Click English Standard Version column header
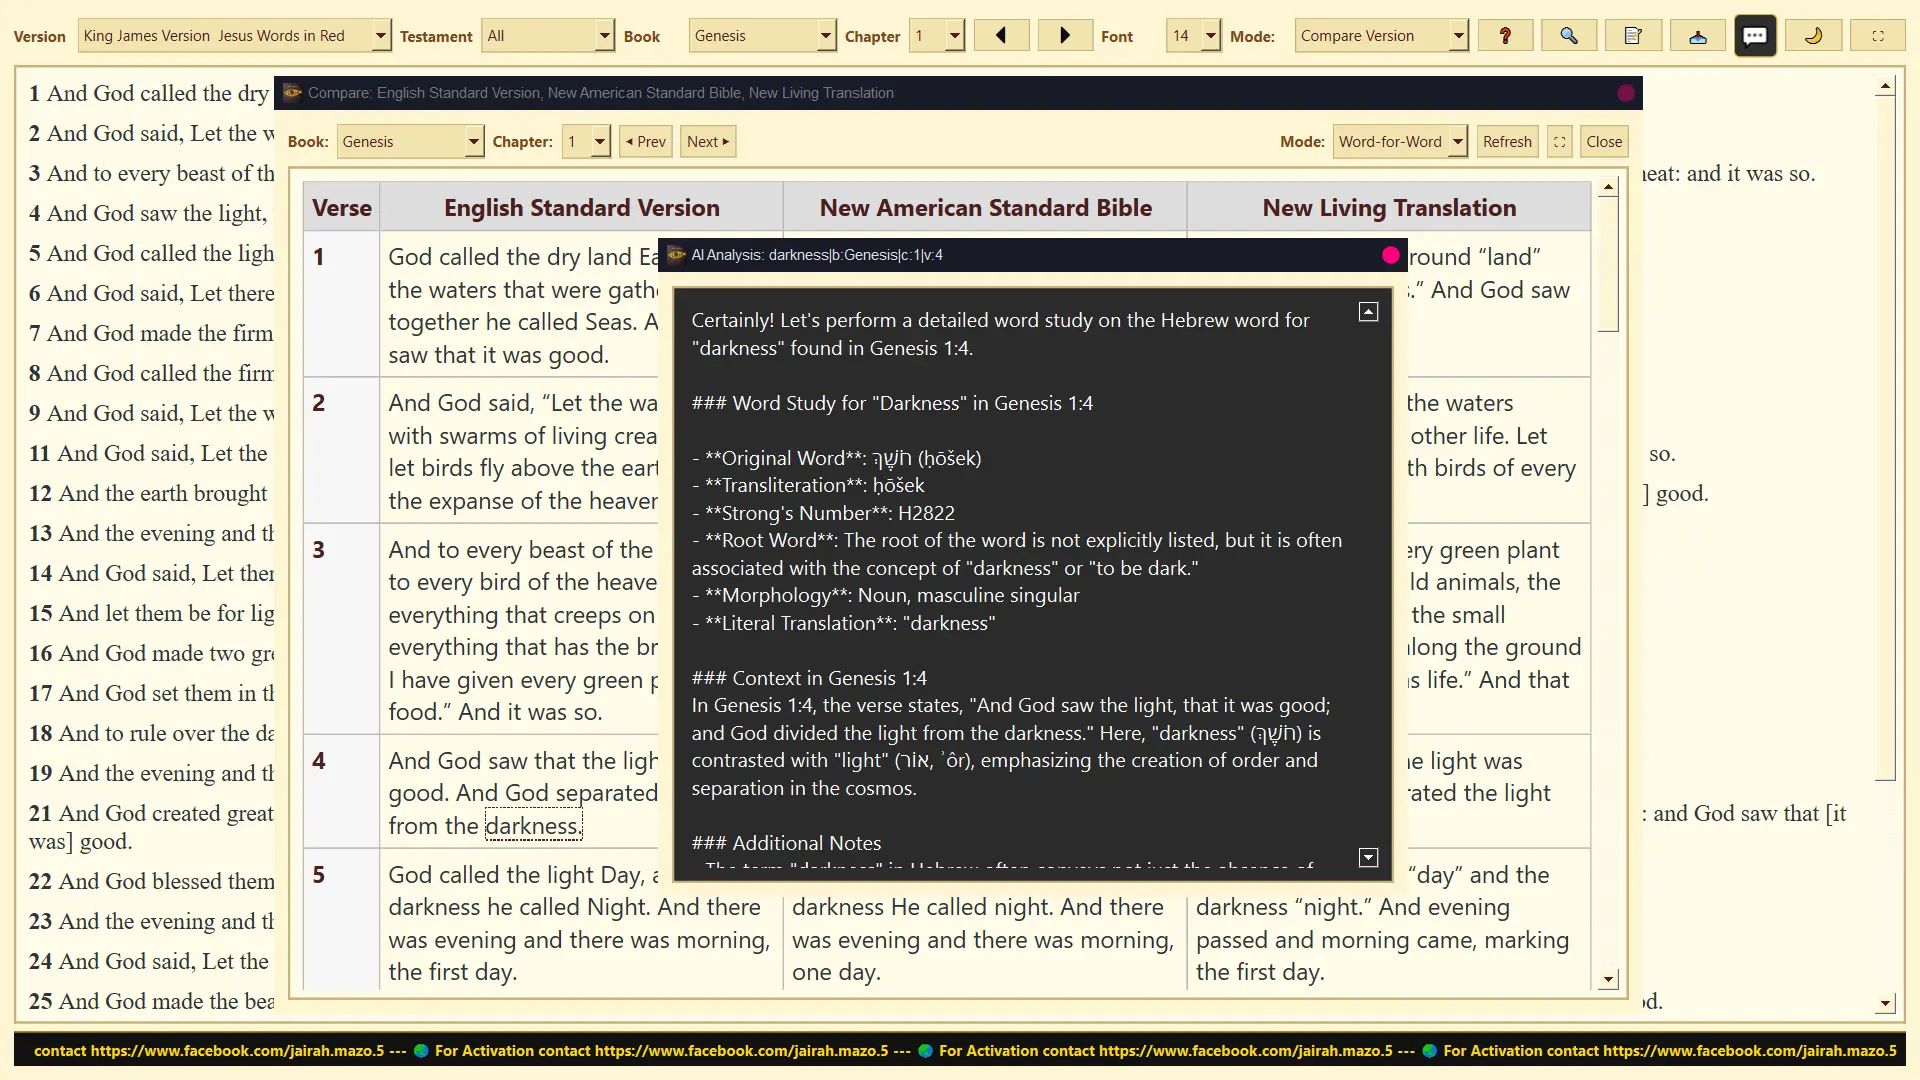Viewport: 1920px width, 1080px height. click(582, 208)
